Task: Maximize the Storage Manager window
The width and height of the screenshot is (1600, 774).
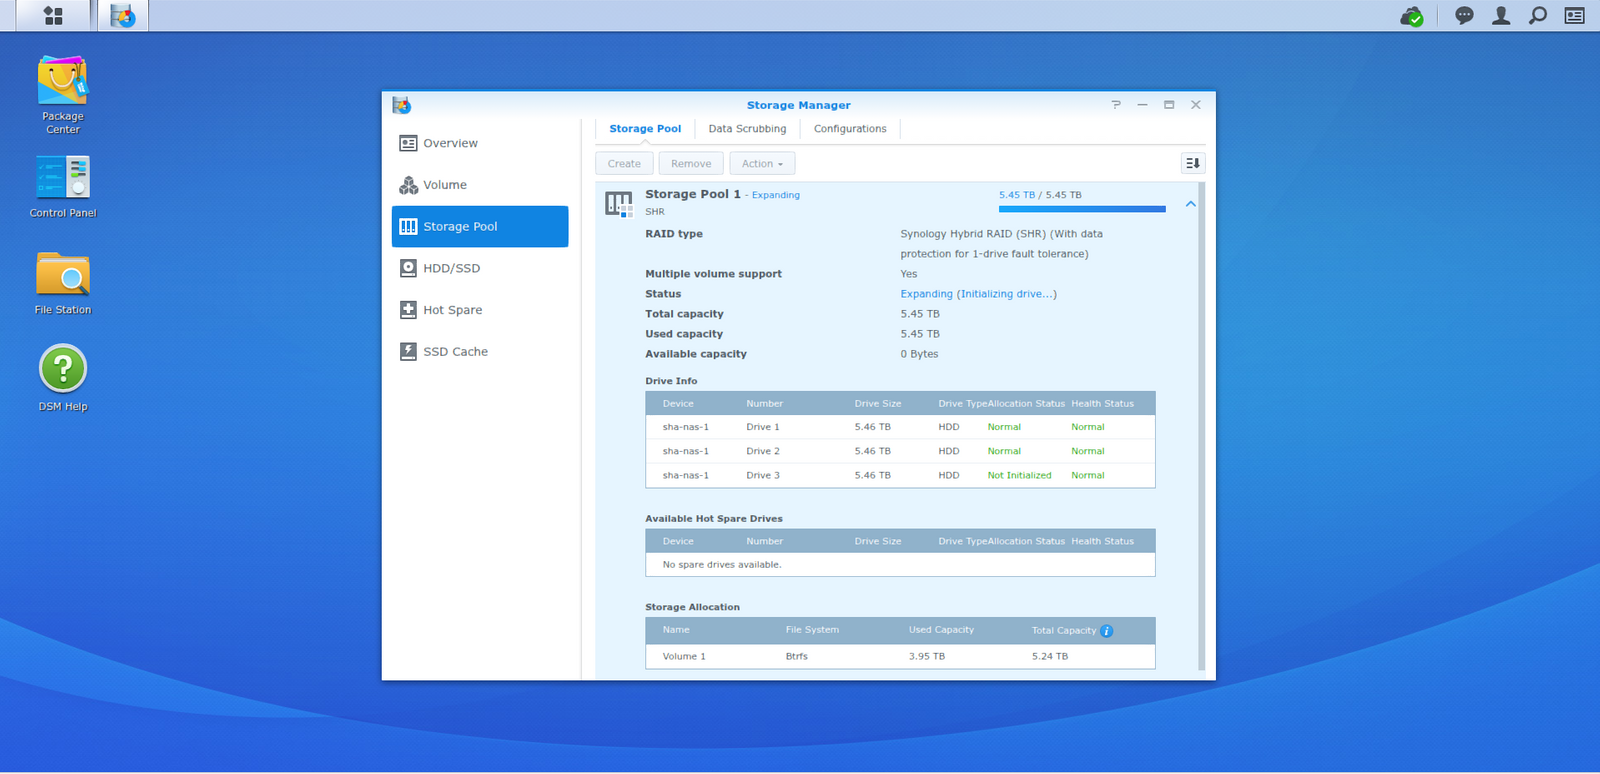Action: [1169, 105]
